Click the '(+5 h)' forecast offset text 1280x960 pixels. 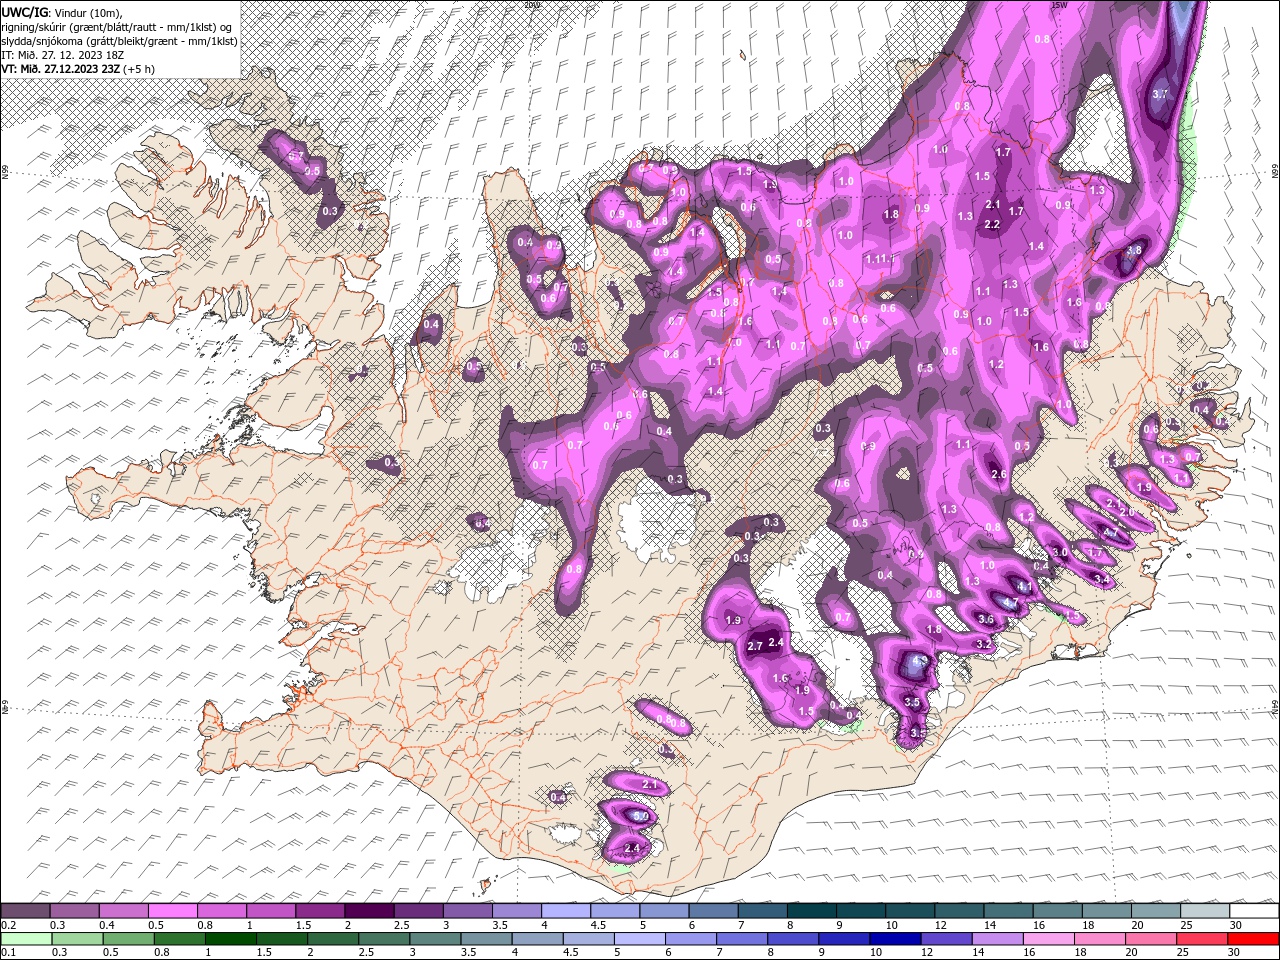coord(139,69)
